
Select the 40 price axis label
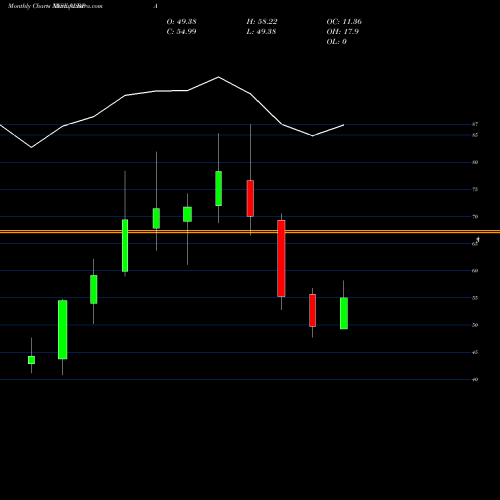pyautogui.click(x=475, y=379)
